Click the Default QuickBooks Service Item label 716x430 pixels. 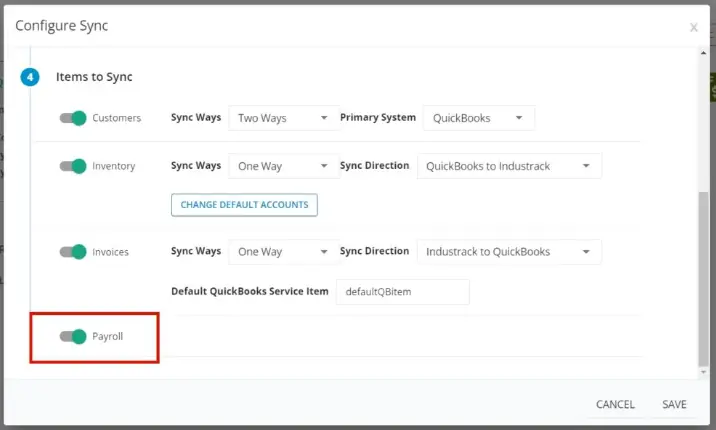pos(250,291)
